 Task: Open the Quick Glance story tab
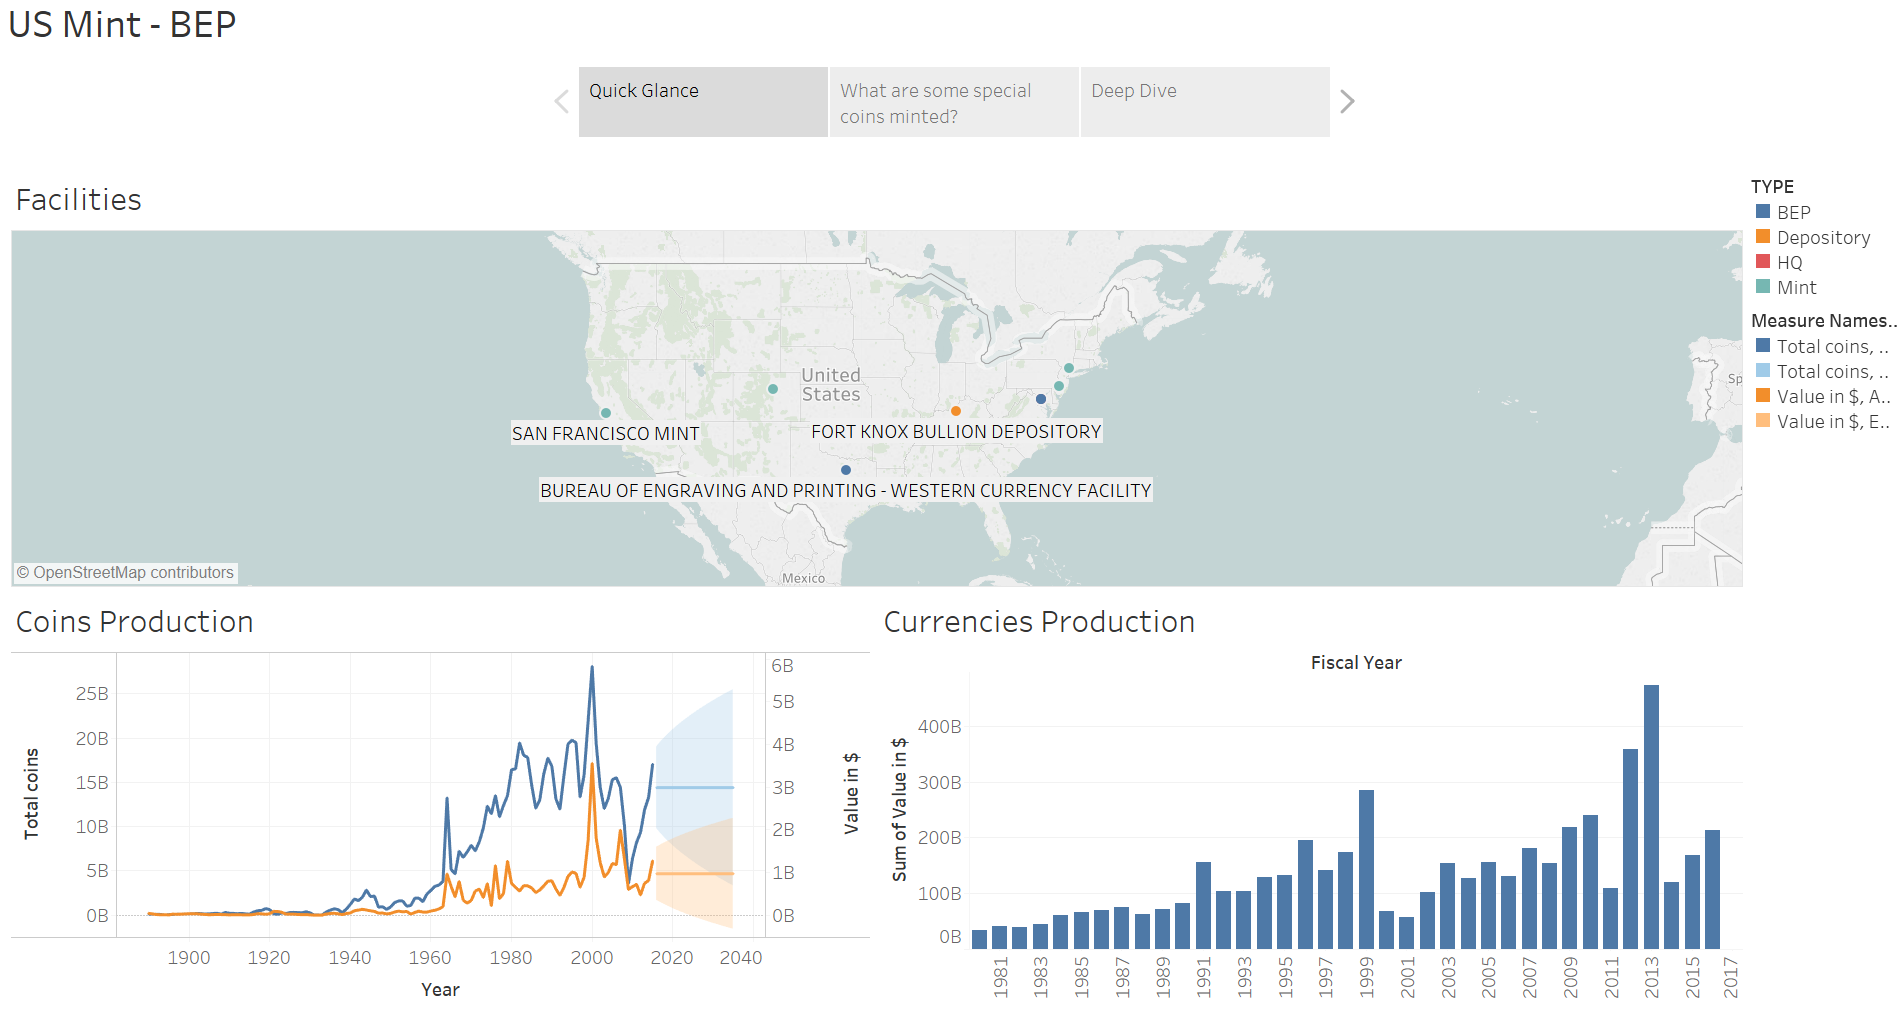[x=703, y=102]
